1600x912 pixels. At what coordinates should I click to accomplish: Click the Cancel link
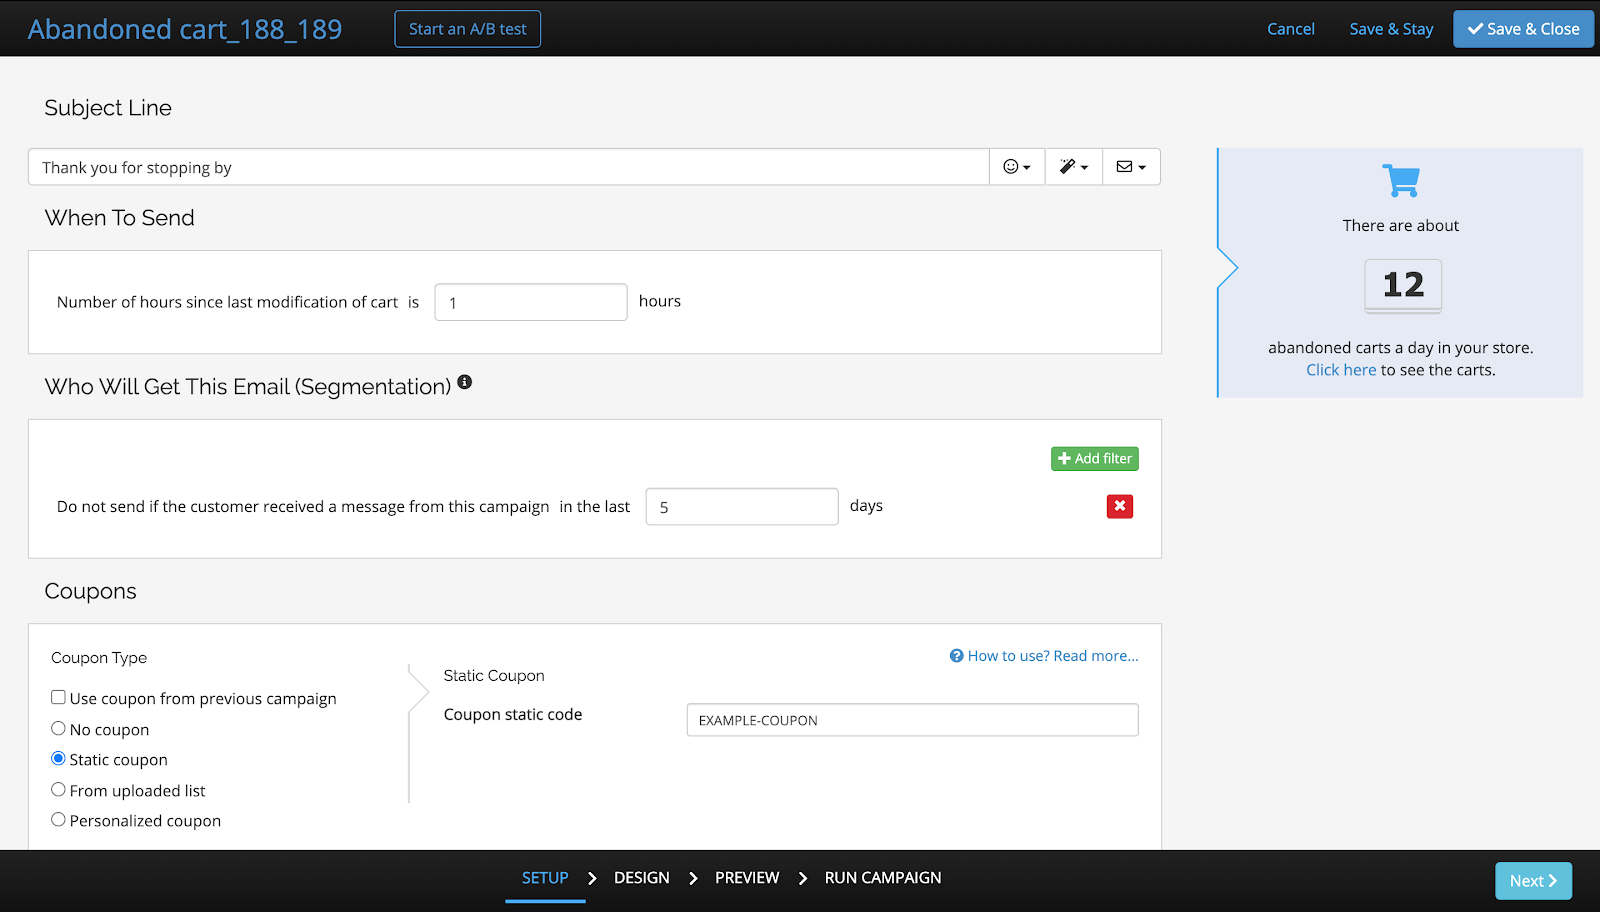(x=1291, y=29)
